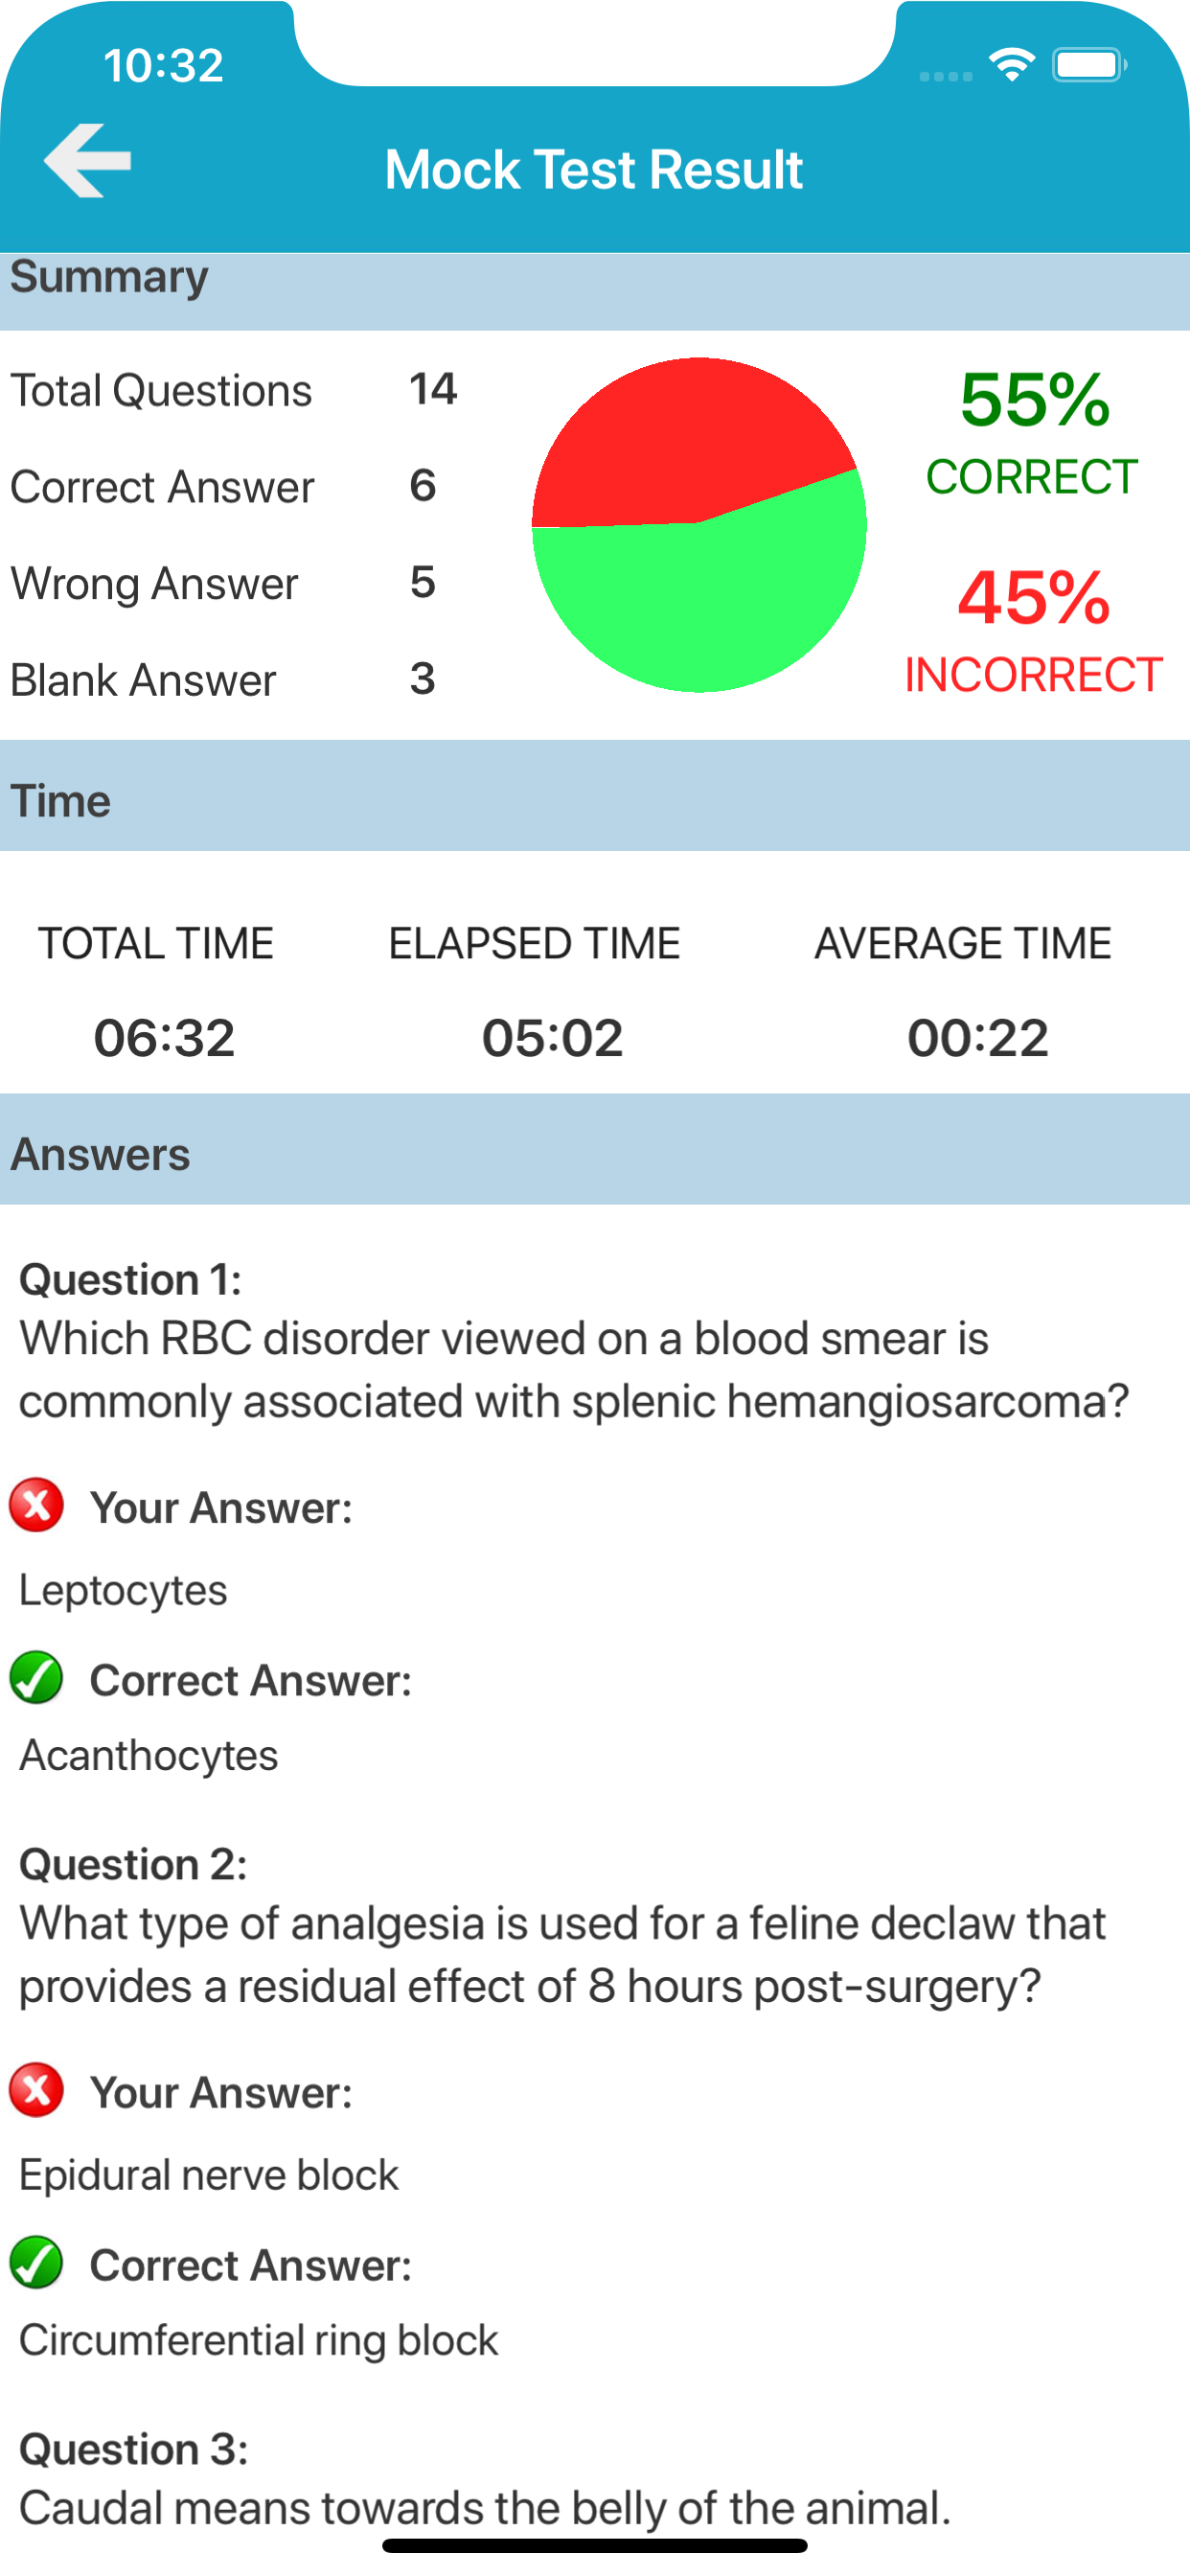Tap the elapsed time value 05:02

(x=552, y=1037)
